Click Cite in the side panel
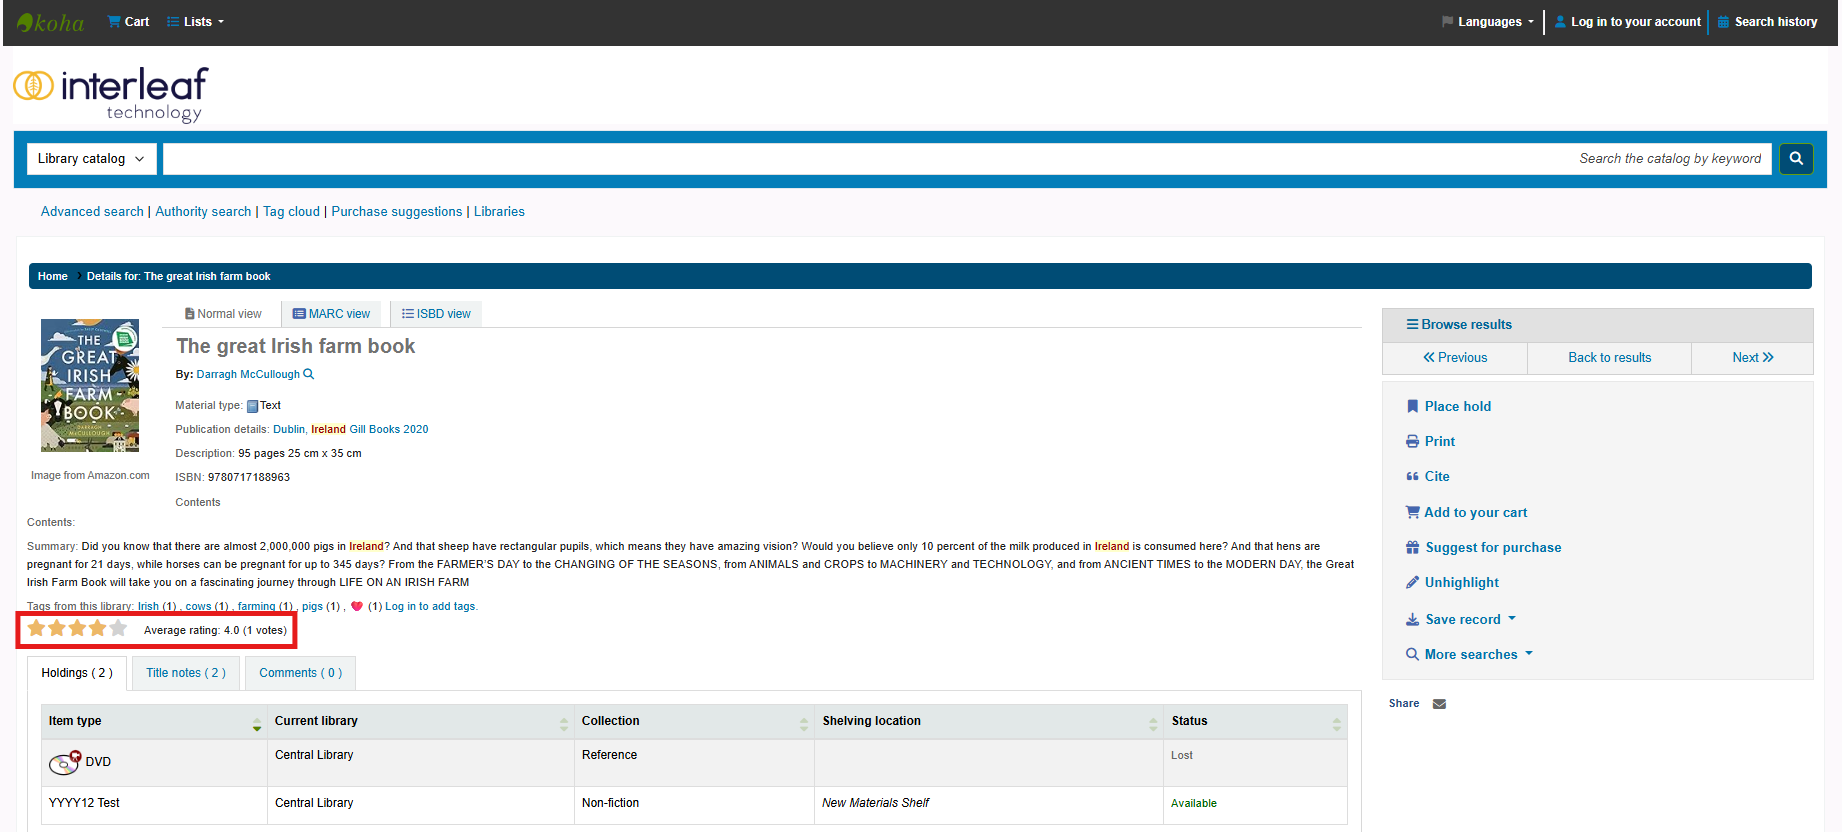 point(1436,476)
